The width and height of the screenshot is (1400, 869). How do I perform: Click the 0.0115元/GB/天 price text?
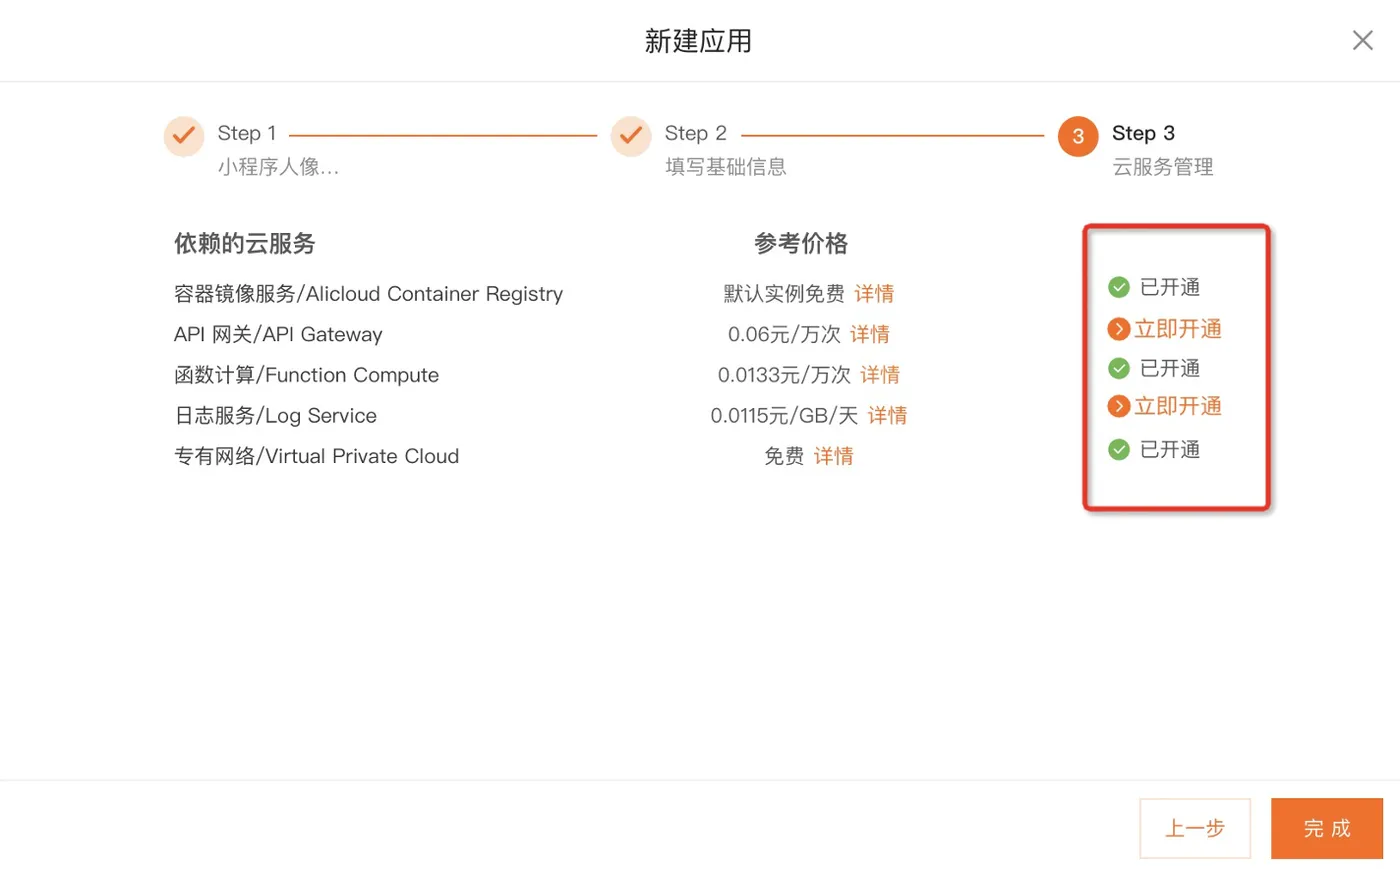pyautogui.click(x=784, y=415)
